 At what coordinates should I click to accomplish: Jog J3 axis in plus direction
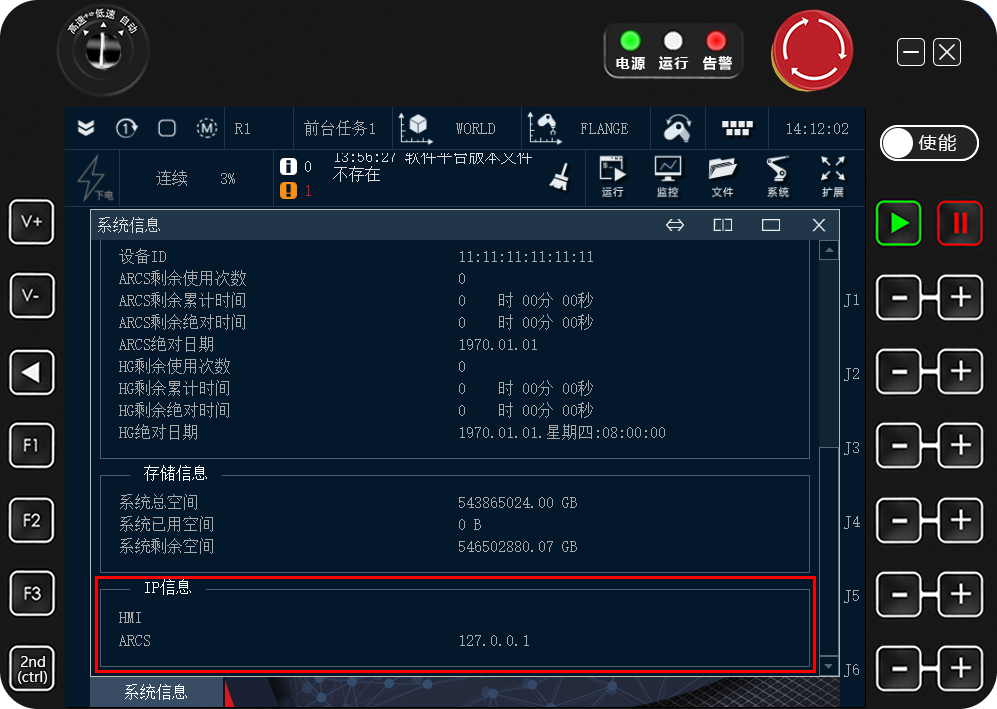tap(961, 446)
